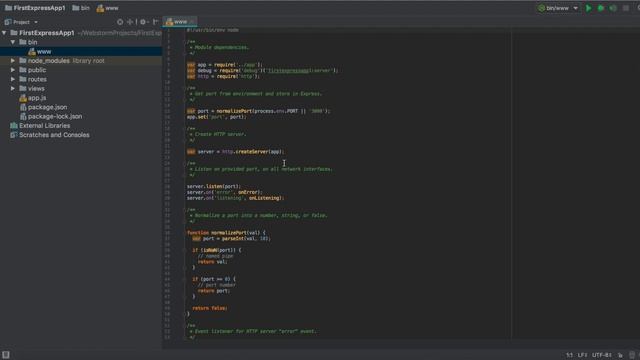Click the cursor position indicator in status bar
The height and width of the screenshot is (360, 640).
569,355
